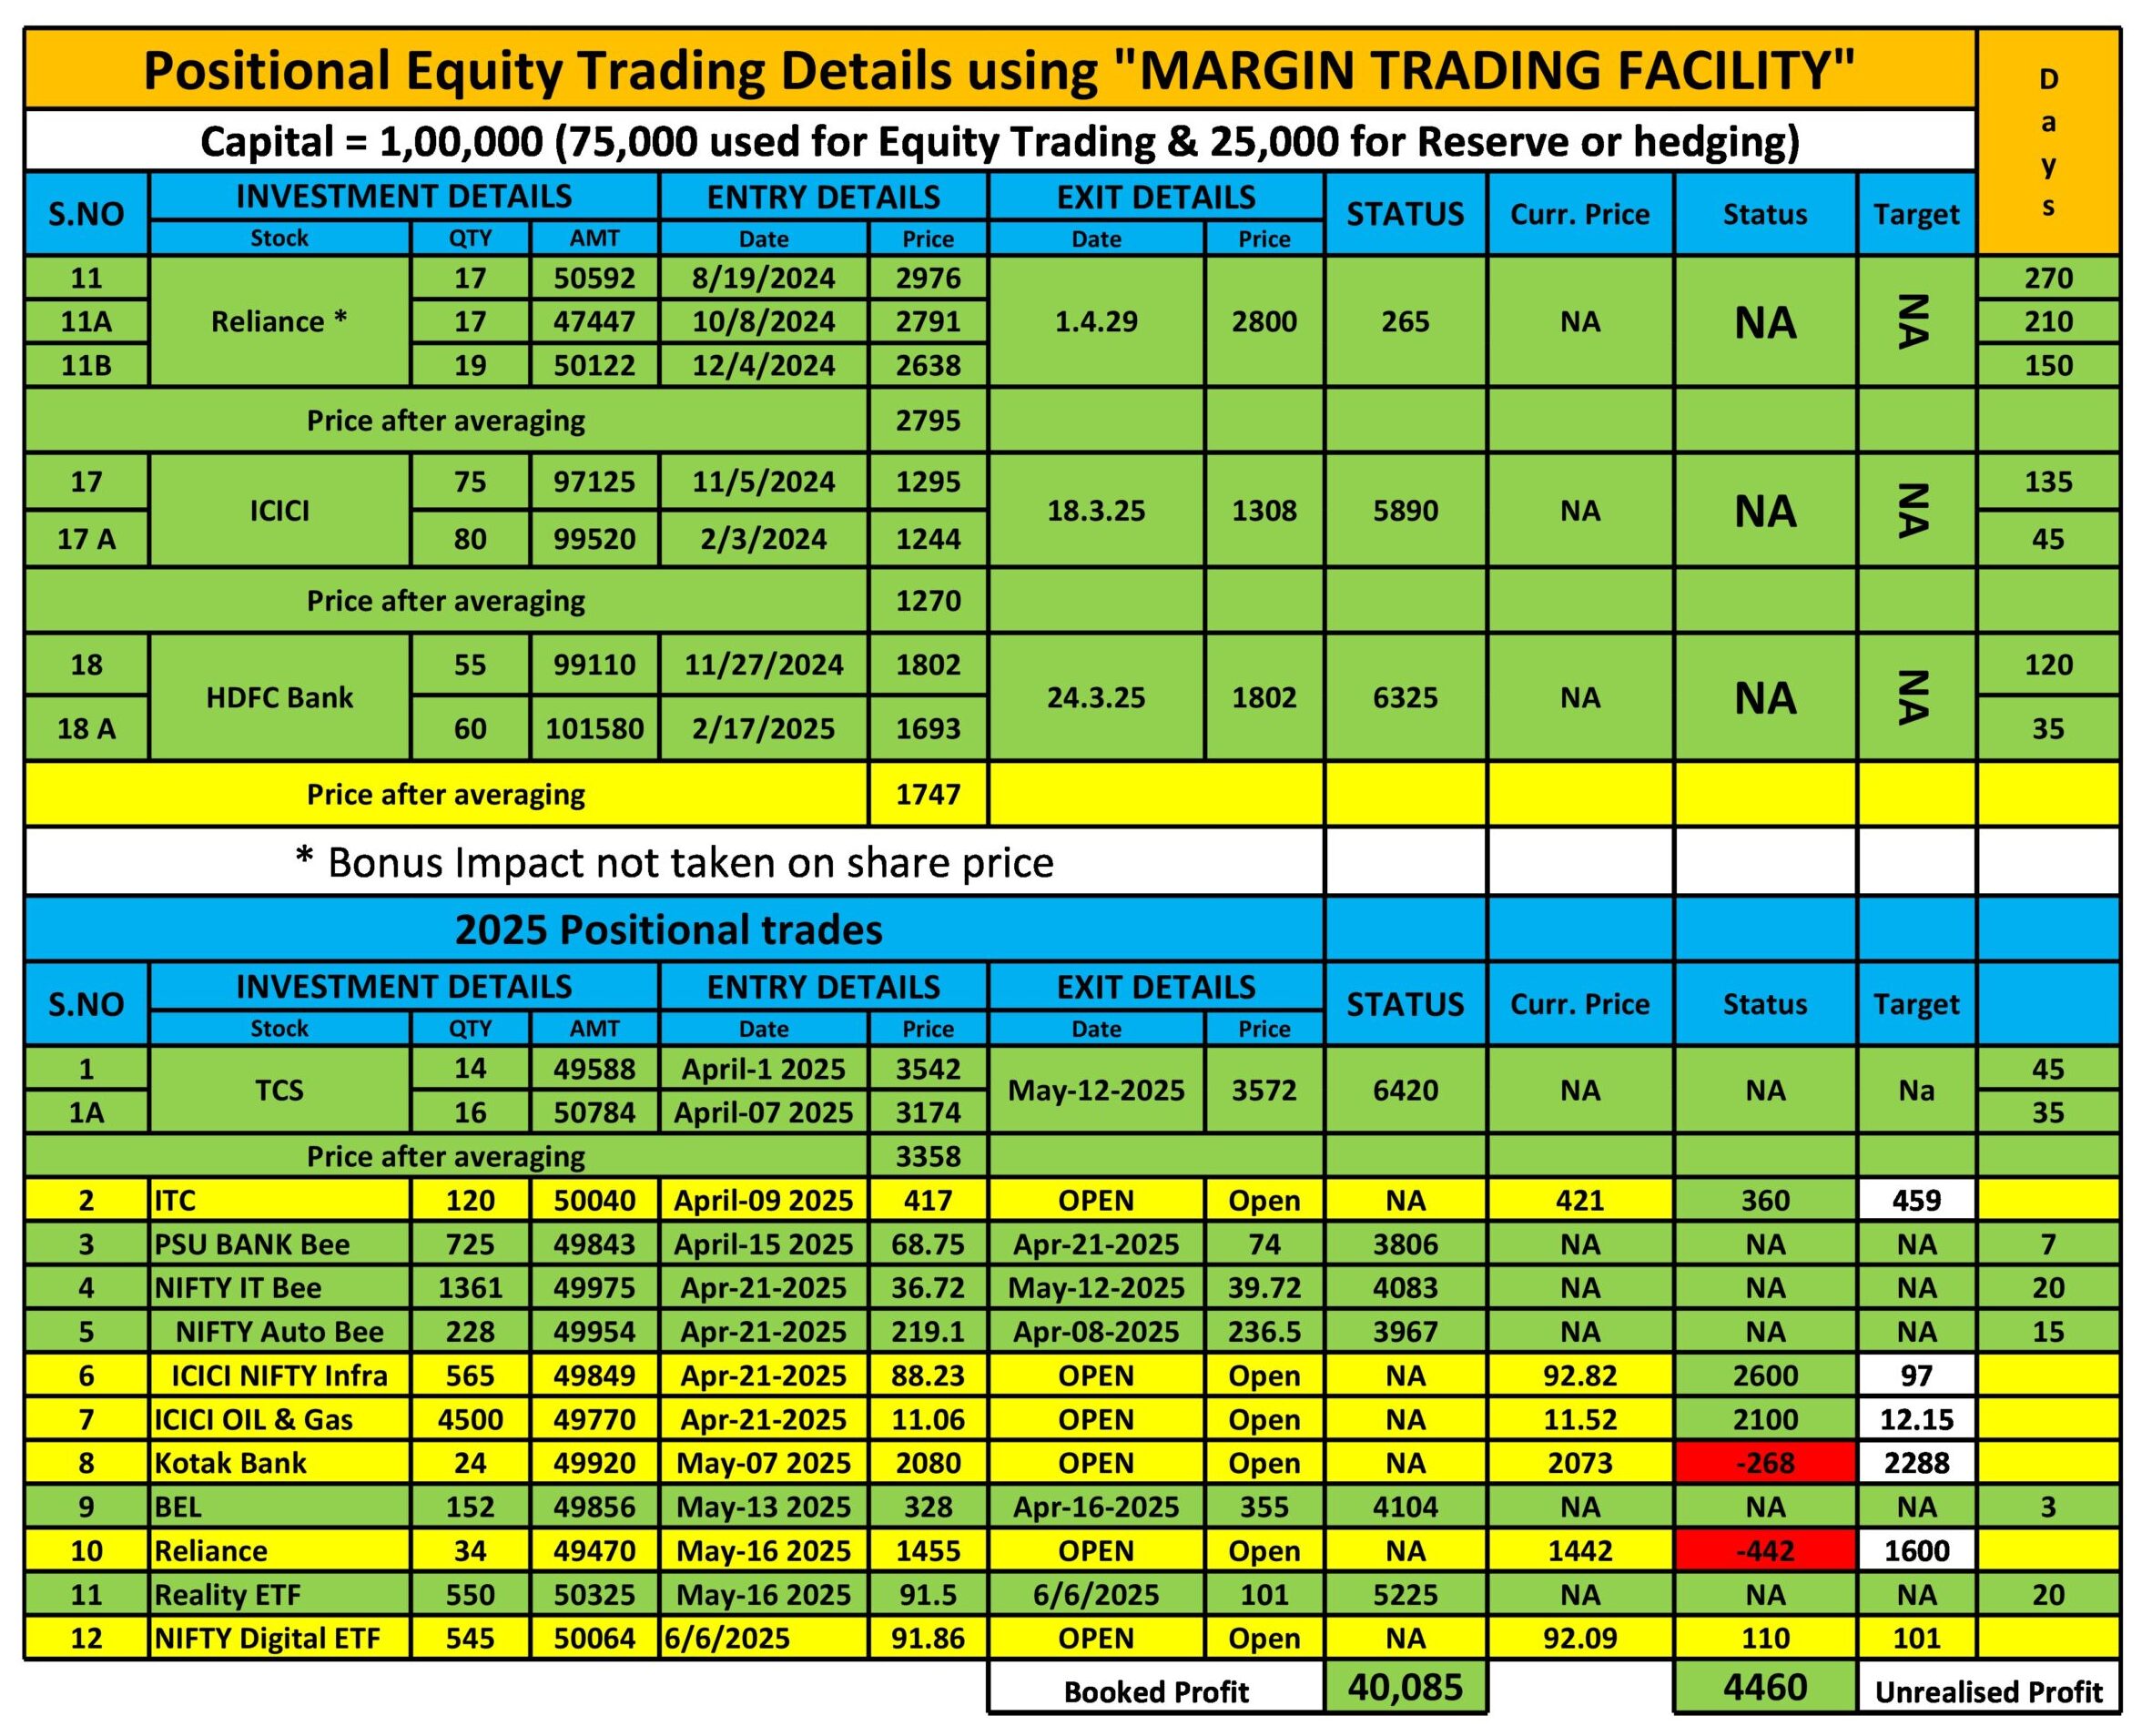
Task: Click the 'NIFTY Auto Bee' cell
Action: (279, 1332)
